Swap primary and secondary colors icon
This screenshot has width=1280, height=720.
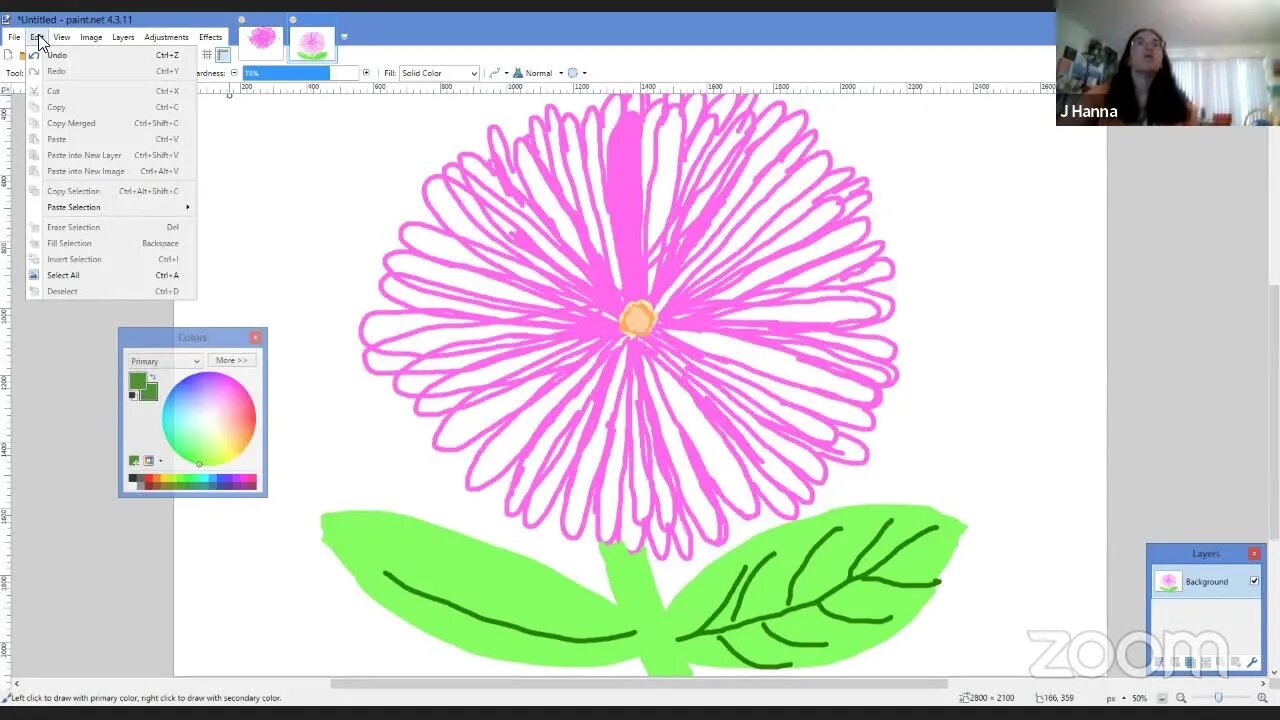153,377
